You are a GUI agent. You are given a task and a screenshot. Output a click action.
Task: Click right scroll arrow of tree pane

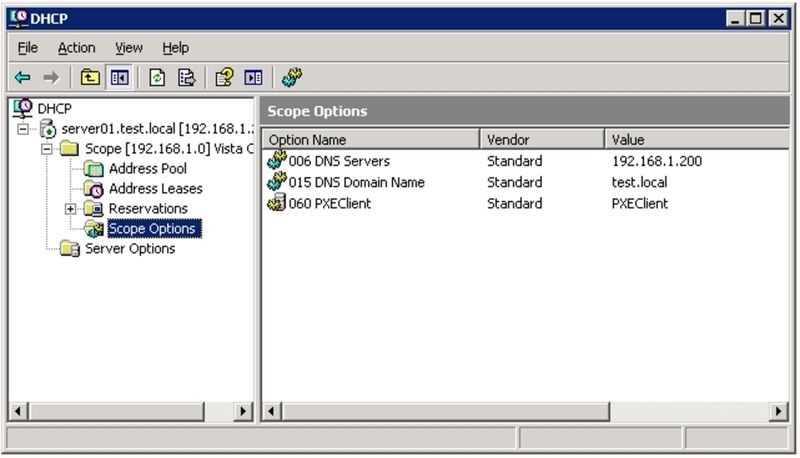click(243, 411)
